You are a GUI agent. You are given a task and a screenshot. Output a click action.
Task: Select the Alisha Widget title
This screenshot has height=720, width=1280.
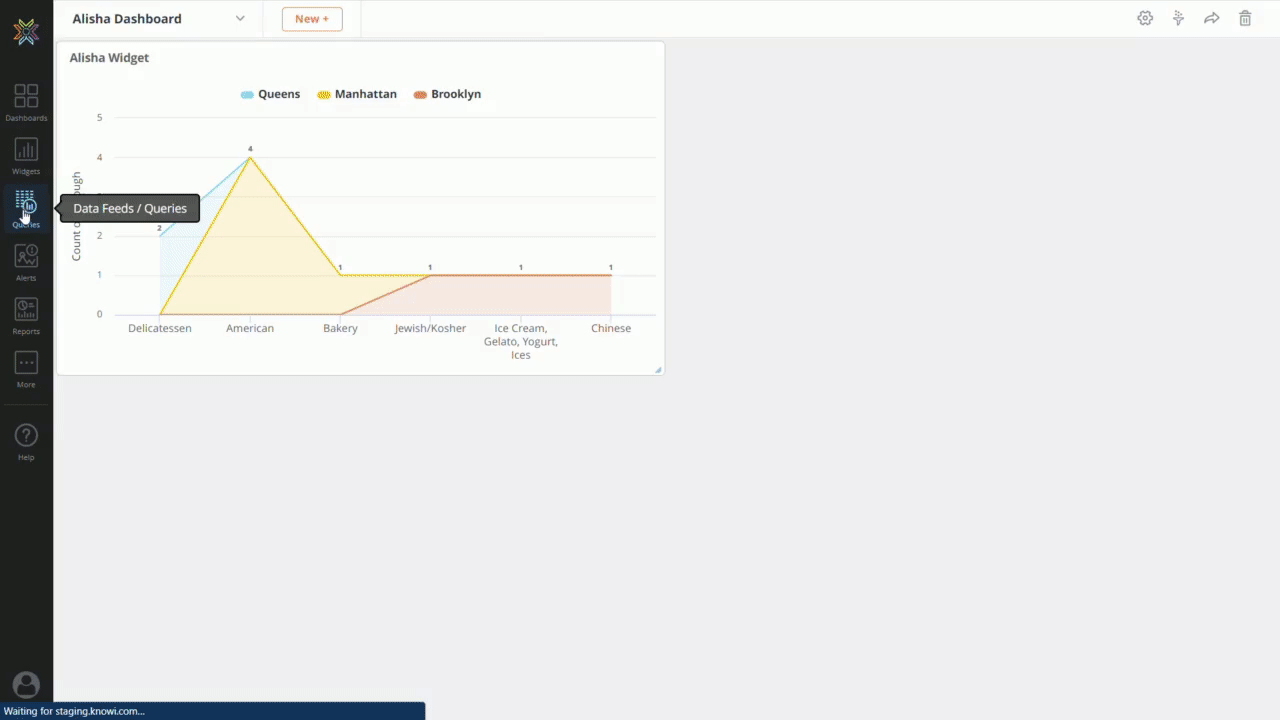tap(109, 57)
